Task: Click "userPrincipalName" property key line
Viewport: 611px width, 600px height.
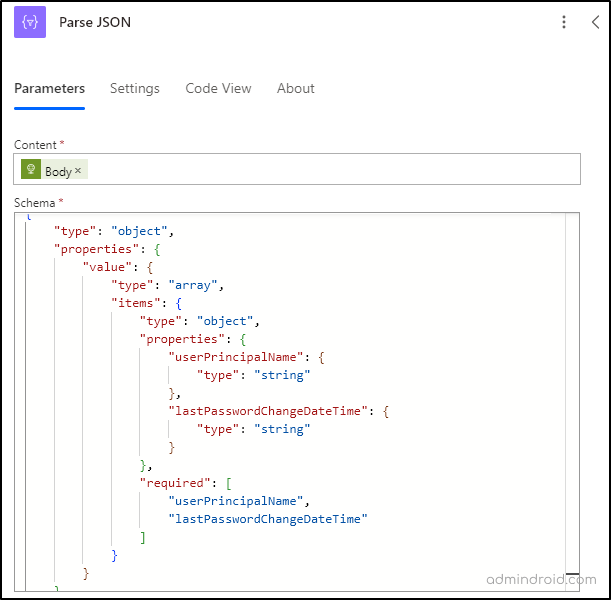Action: coord(246,357)
